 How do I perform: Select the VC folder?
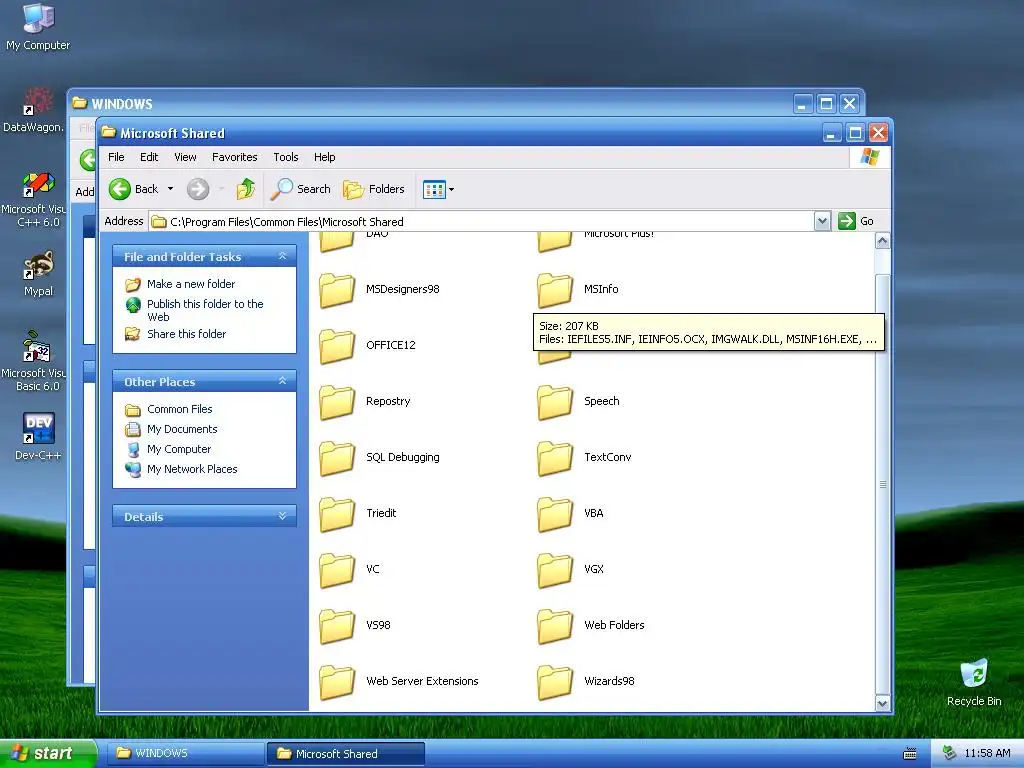click(x=350, y=570)
